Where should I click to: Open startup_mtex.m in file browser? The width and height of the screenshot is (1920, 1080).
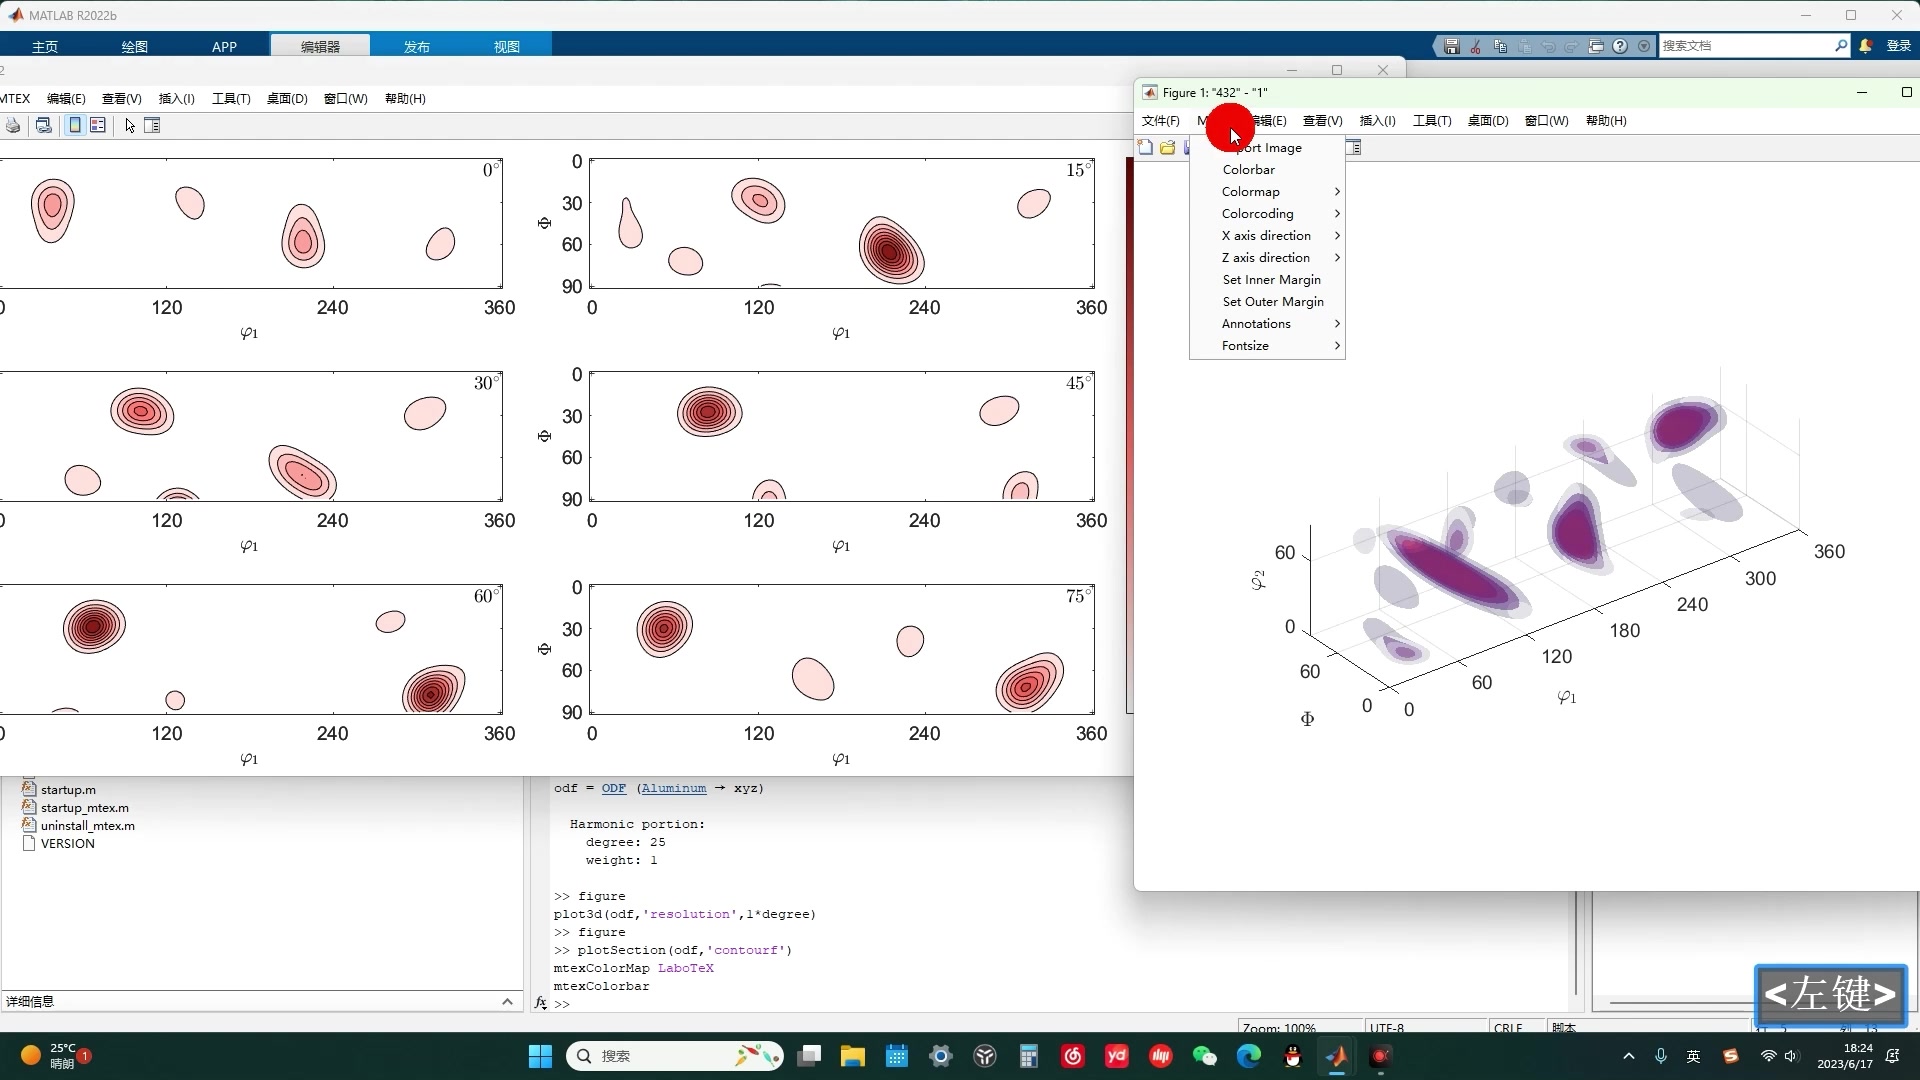click(x=84, y=808)
